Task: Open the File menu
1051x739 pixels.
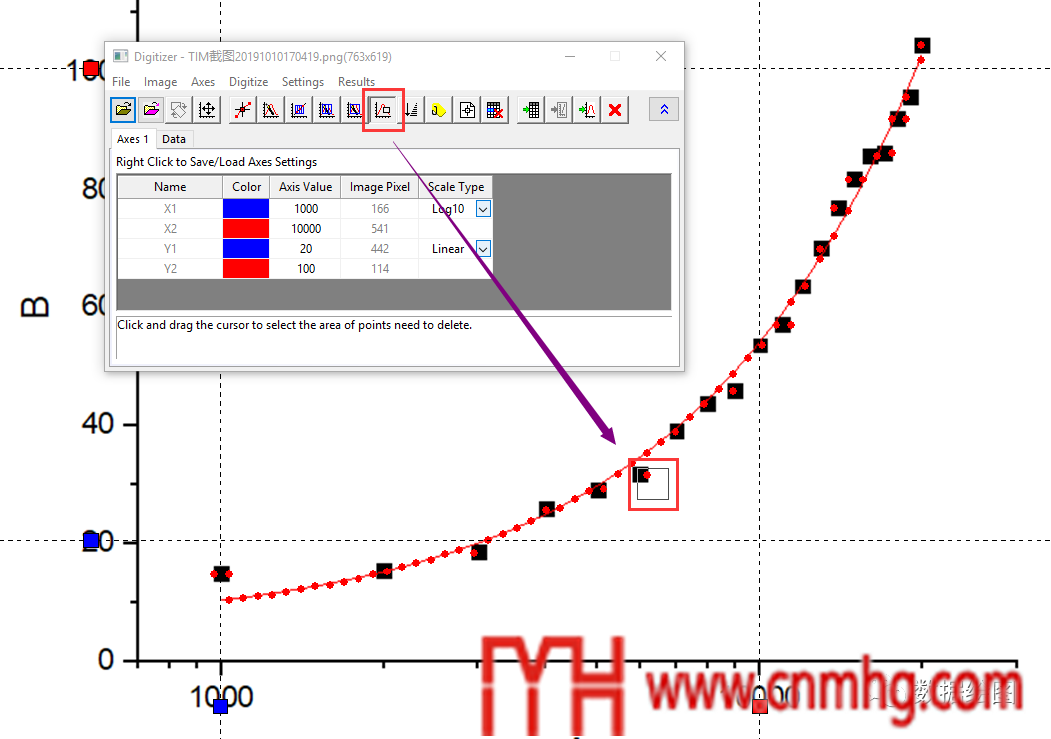Action: tap(121, 82)
